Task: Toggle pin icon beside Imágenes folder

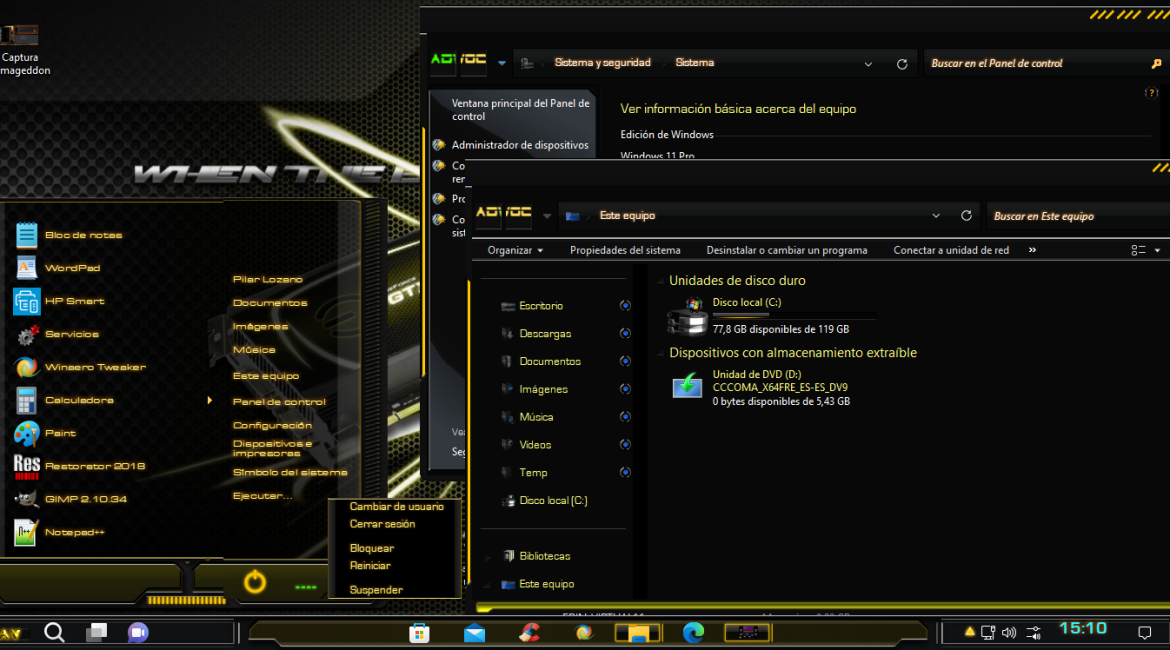Action: point(625,389)
